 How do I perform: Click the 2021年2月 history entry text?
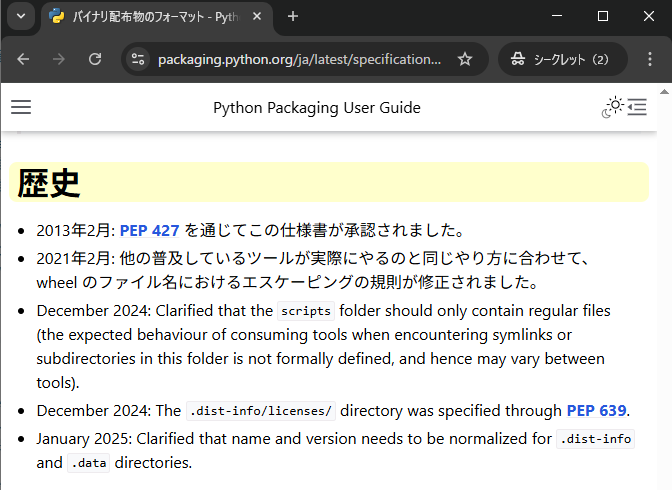click(314, 271)
